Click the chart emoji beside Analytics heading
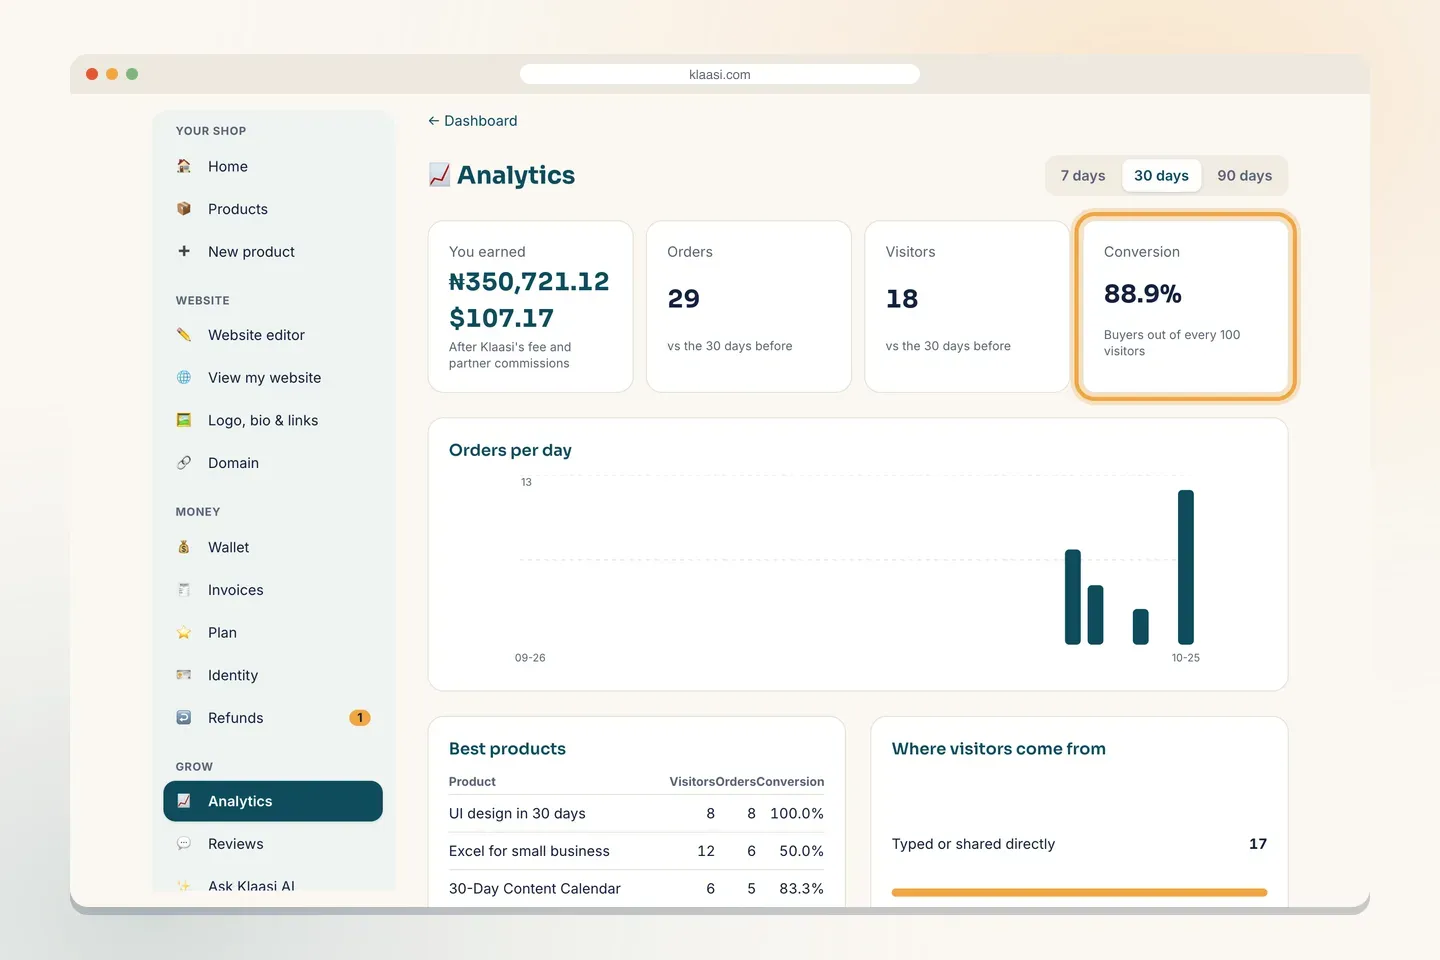This screenshot has width=1440, height=960. (439, 175)
